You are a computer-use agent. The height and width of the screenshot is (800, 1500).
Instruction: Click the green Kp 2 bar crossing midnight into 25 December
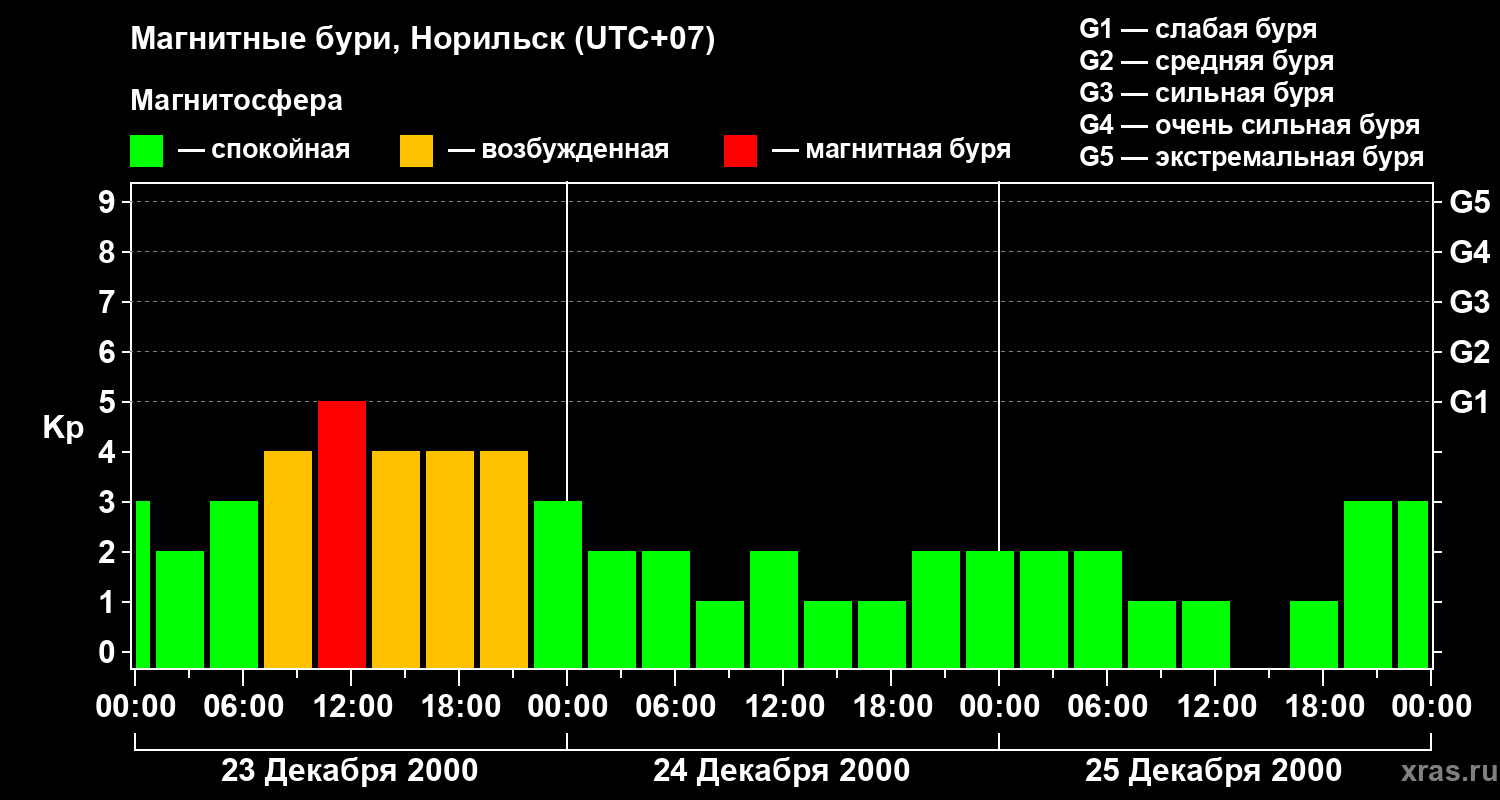pyautogui.click(x=990, y=609)
